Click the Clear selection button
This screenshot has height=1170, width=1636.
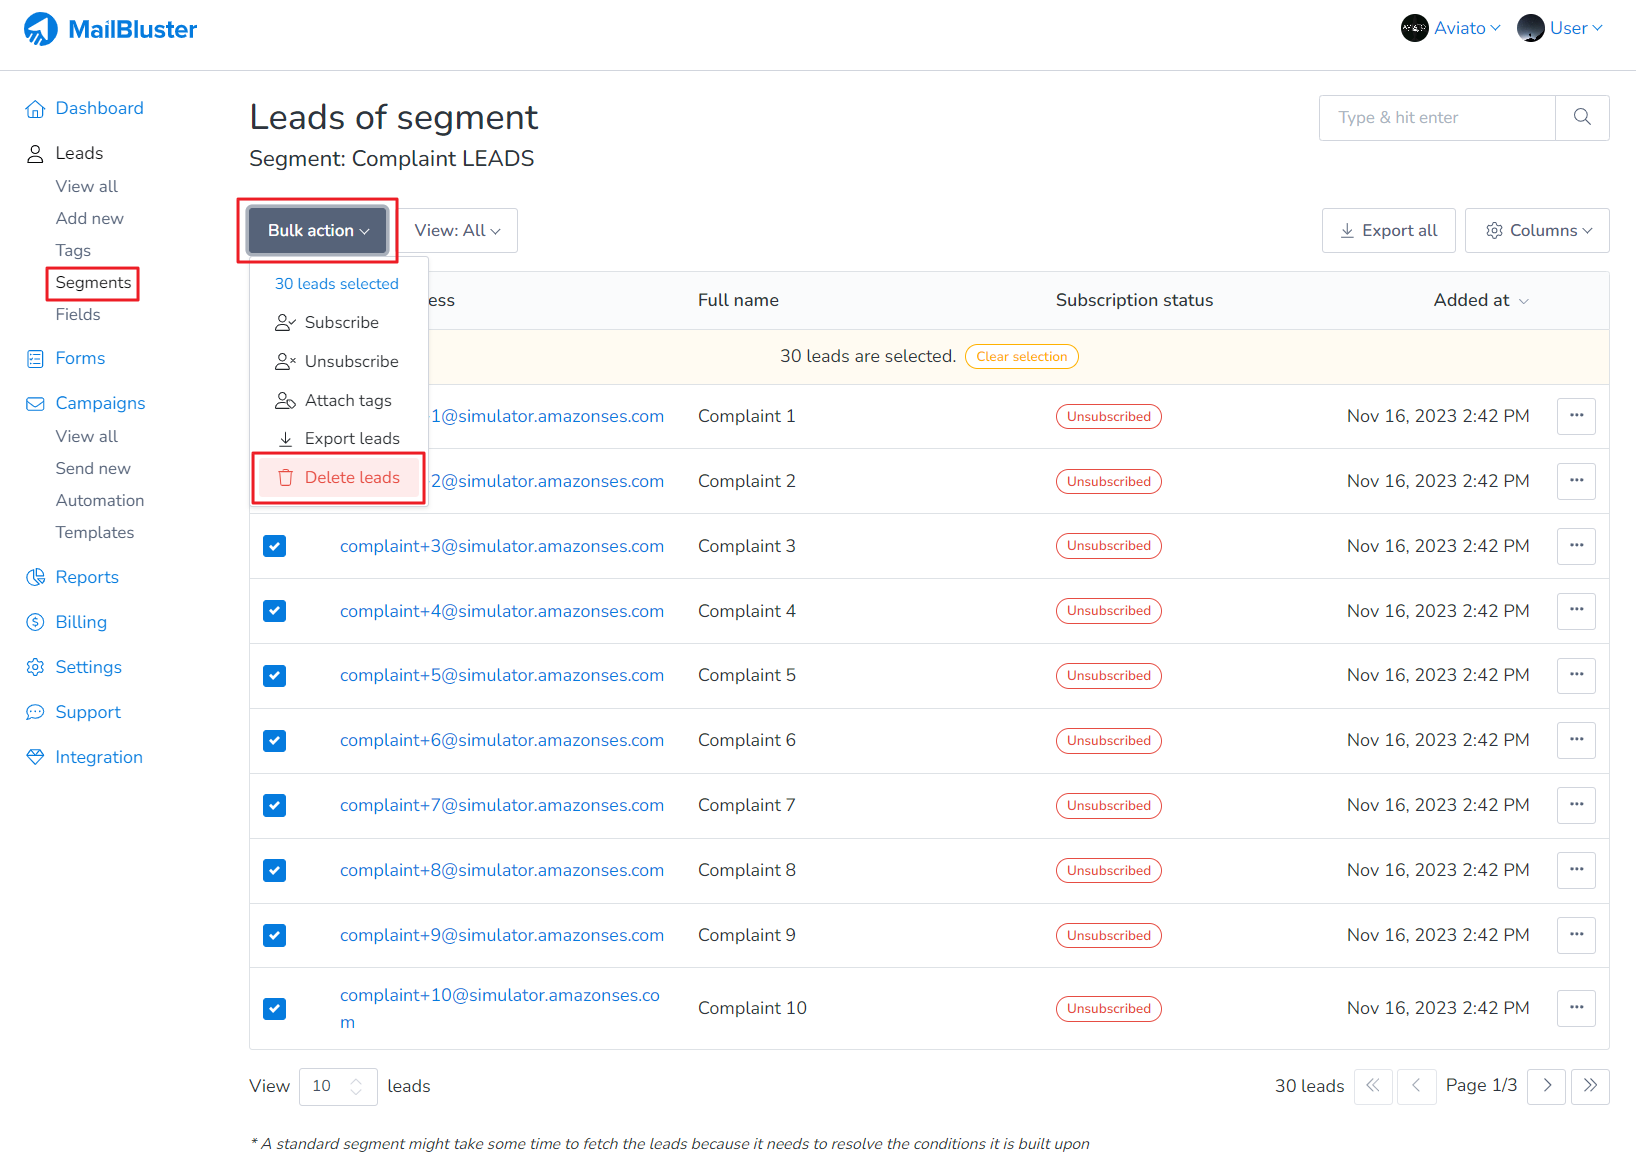coord(1021,356)
